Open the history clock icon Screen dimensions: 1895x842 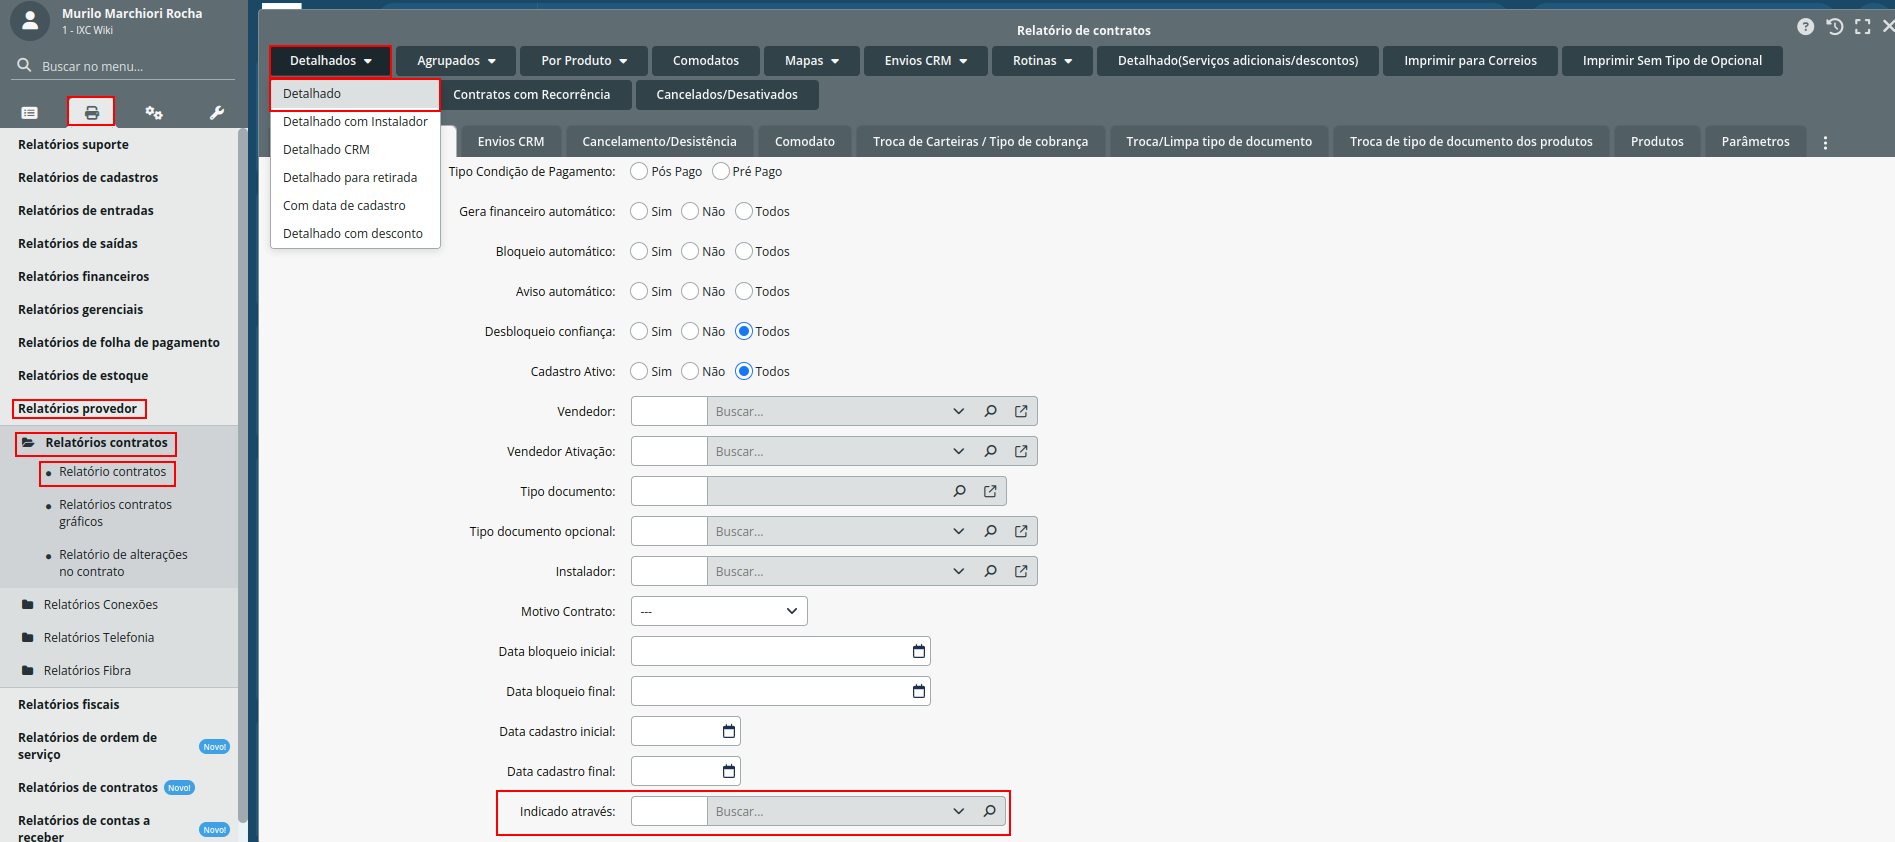[1834, 27]
